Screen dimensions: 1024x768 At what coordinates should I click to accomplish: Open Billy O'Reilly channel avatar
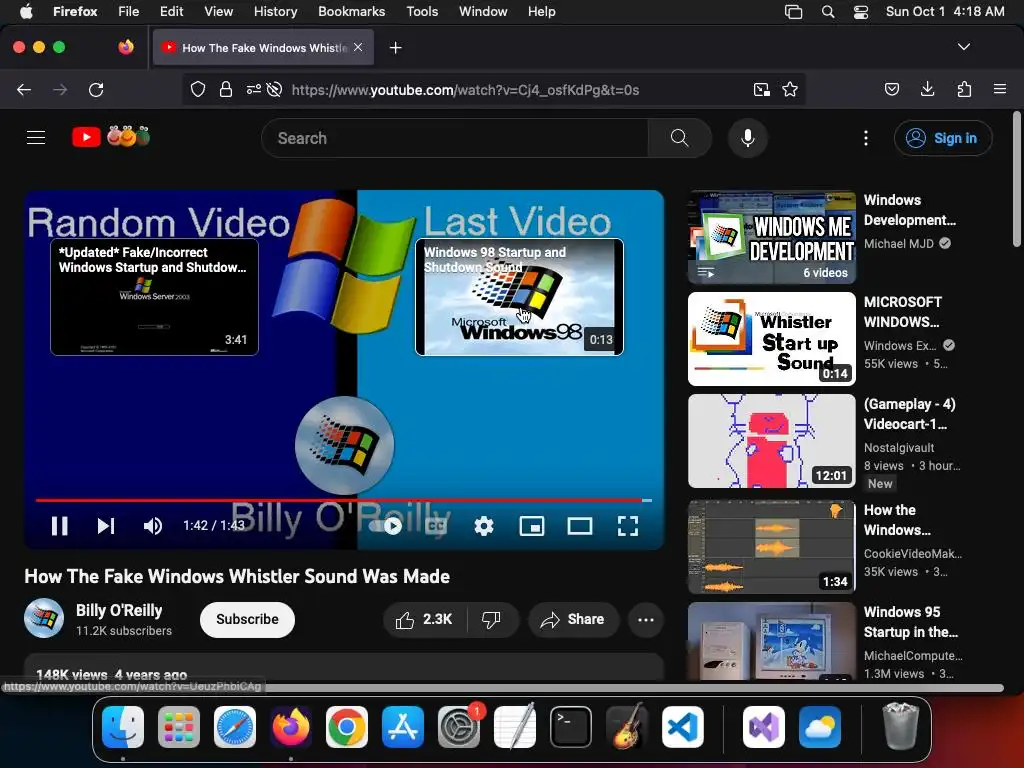[x=44, y=618]
